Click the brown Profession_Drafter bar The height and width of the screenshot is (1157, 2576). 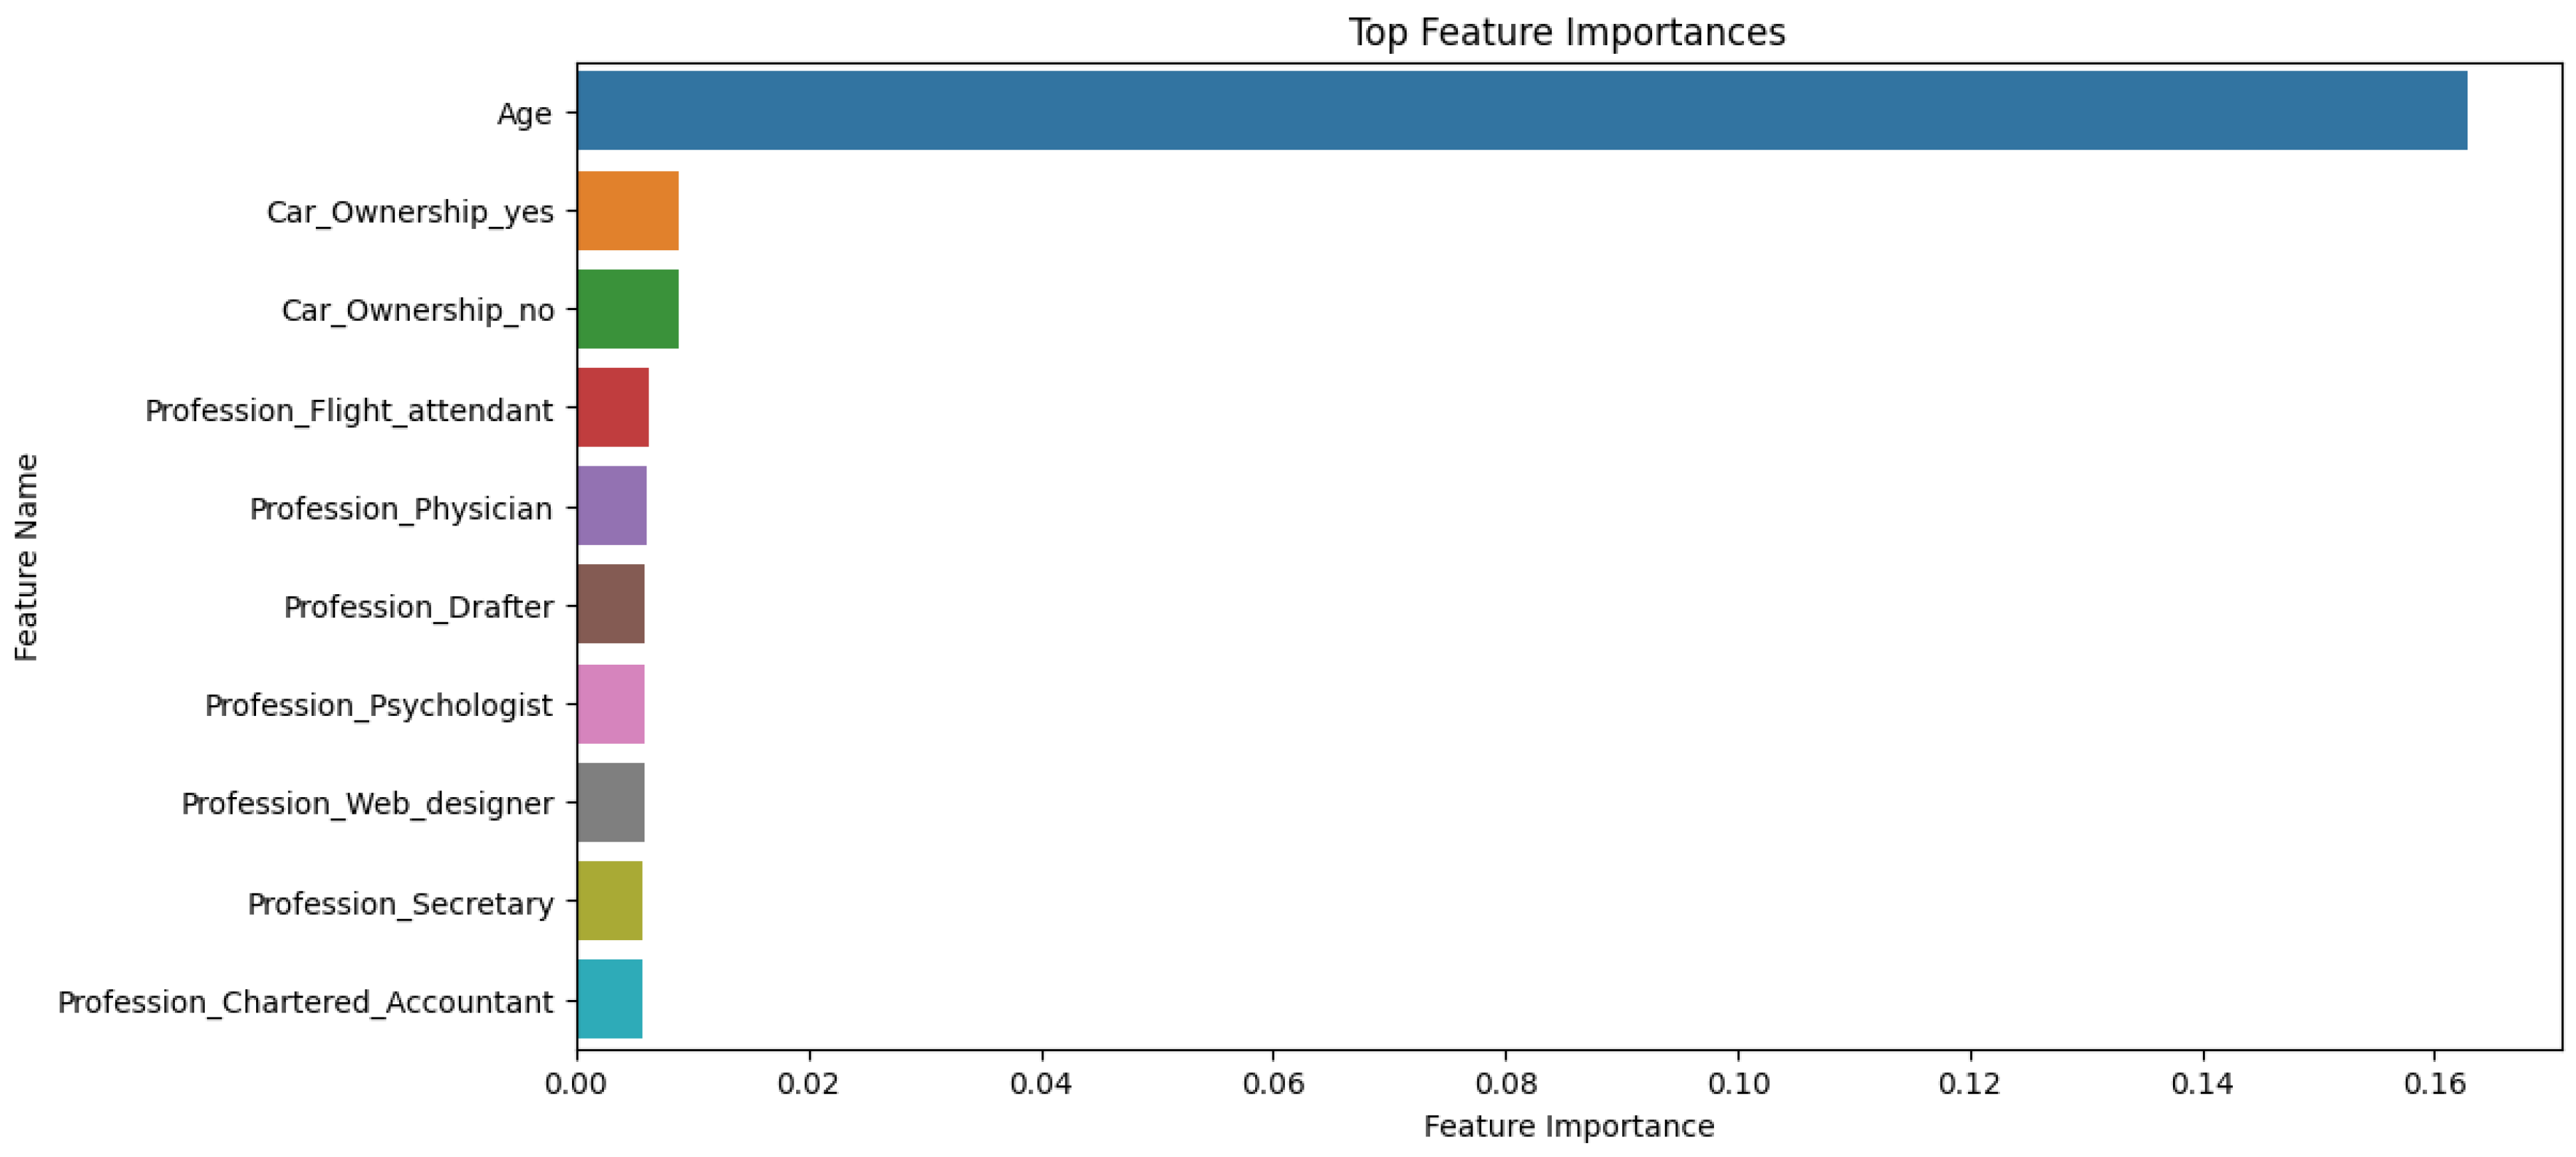(611, 604)
